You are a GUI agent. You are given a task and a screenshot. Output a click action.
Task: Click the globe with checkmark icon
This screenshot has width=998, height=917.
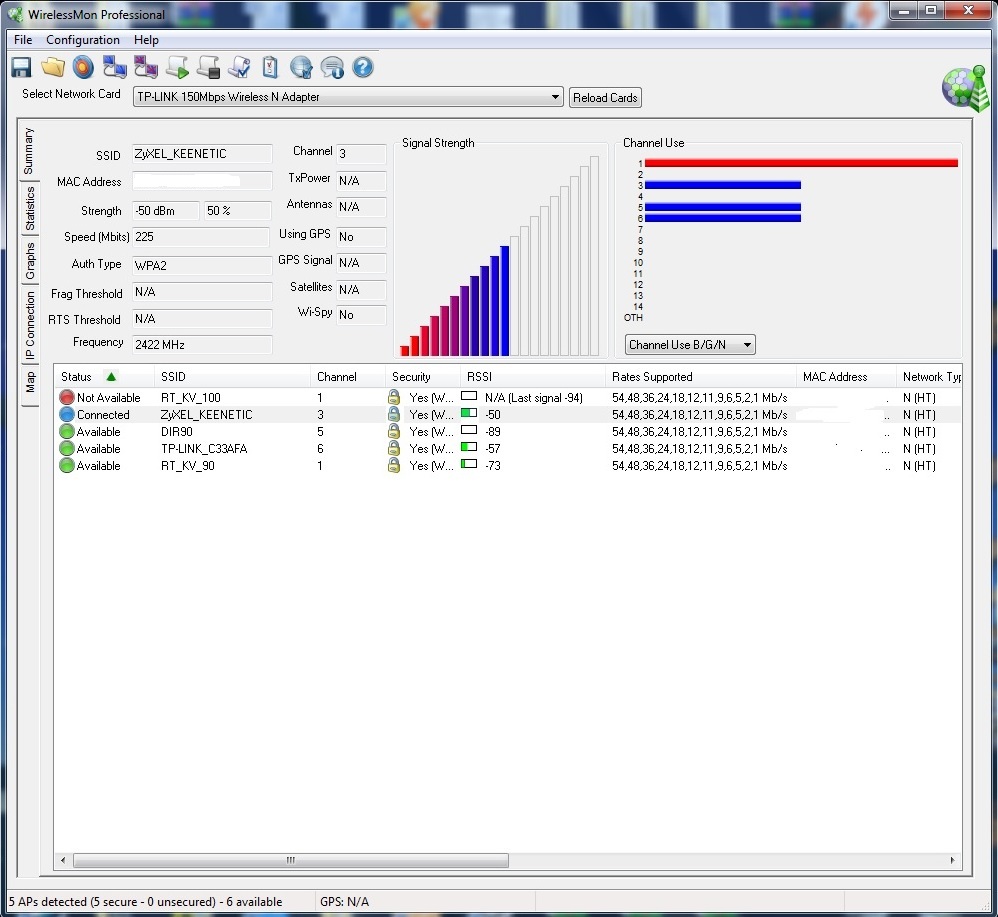coord(301,67)
